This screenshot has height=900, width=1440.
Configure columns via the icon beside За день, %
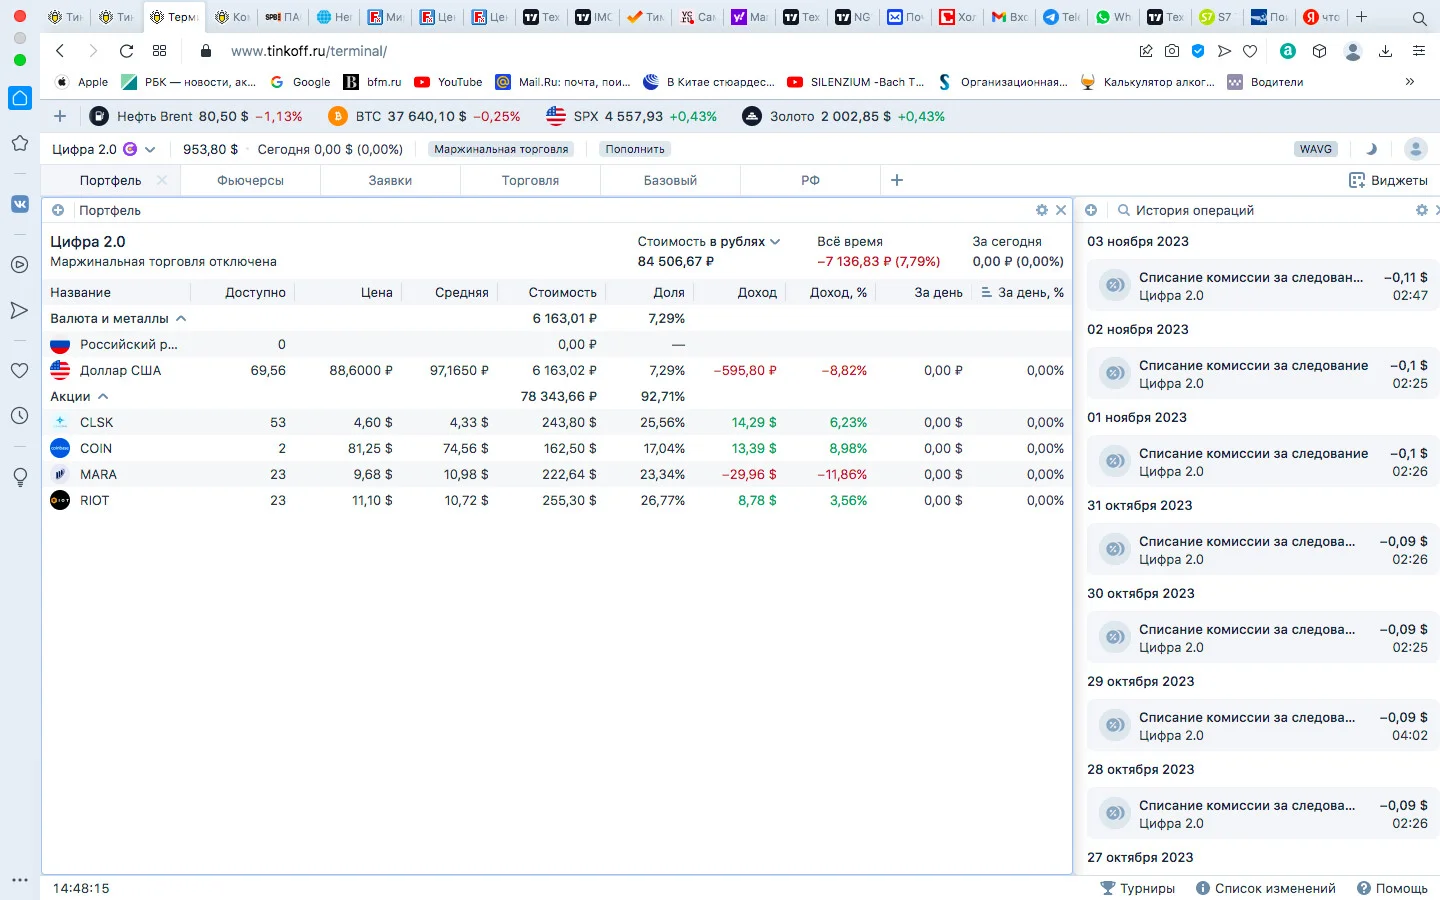(x=986, y=292)
